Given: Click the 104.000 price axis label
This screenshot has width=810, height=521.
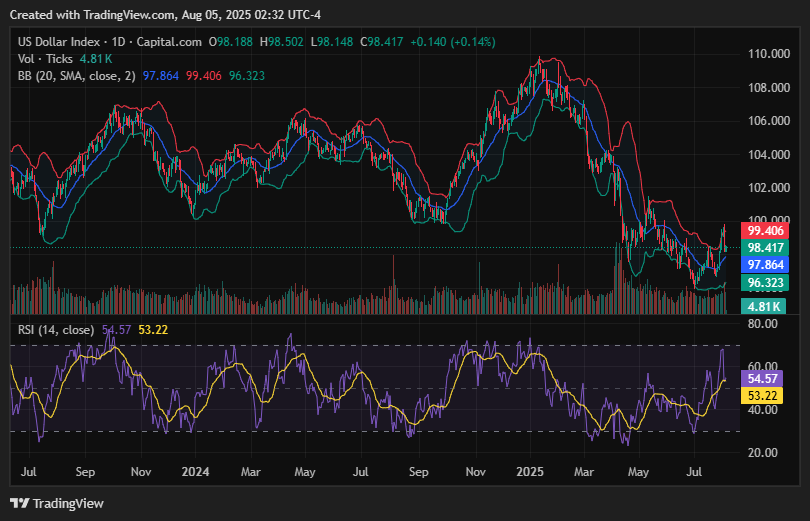Looking at the screenshot, I should (769, 154).
